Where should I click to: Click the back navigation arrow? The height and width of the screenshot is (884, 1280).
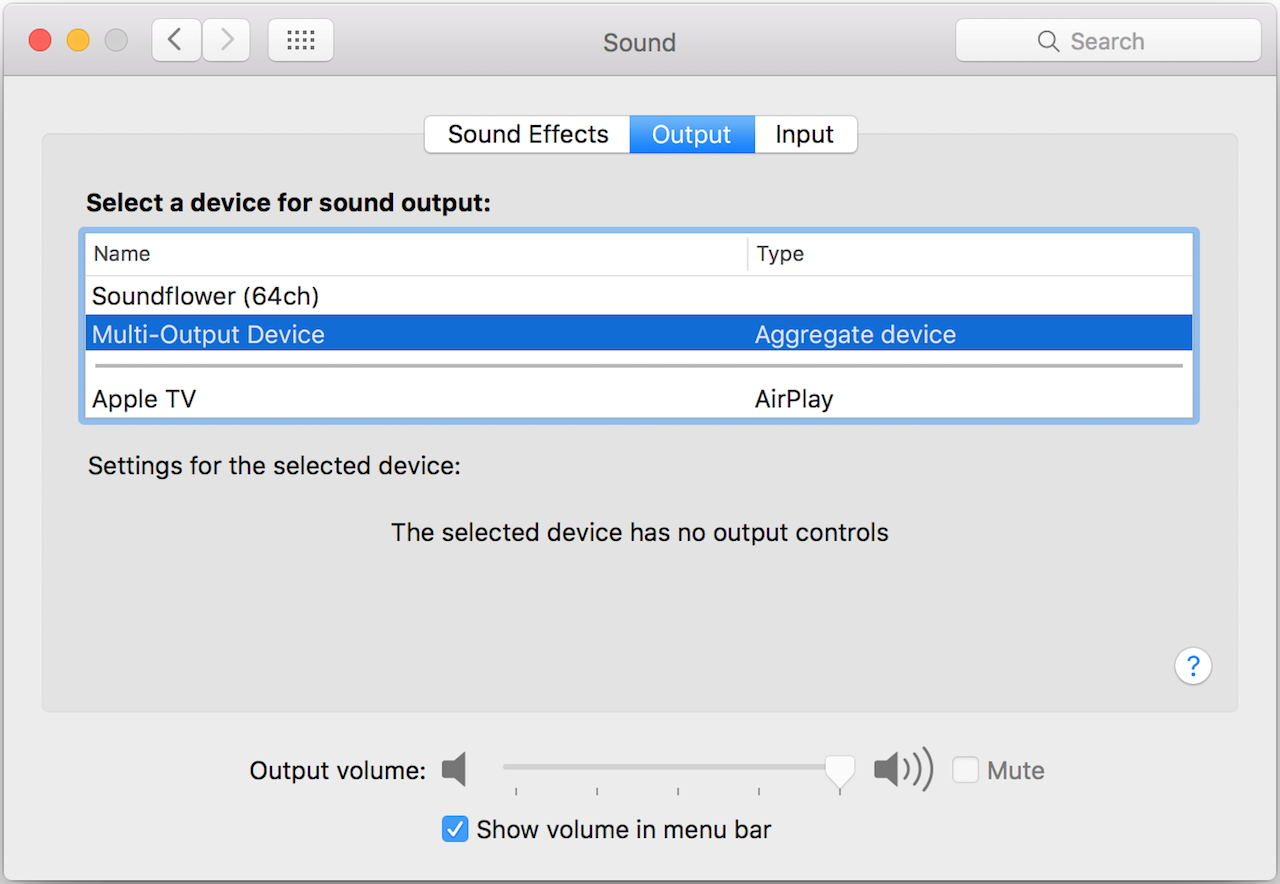click(x=176, y=40)
